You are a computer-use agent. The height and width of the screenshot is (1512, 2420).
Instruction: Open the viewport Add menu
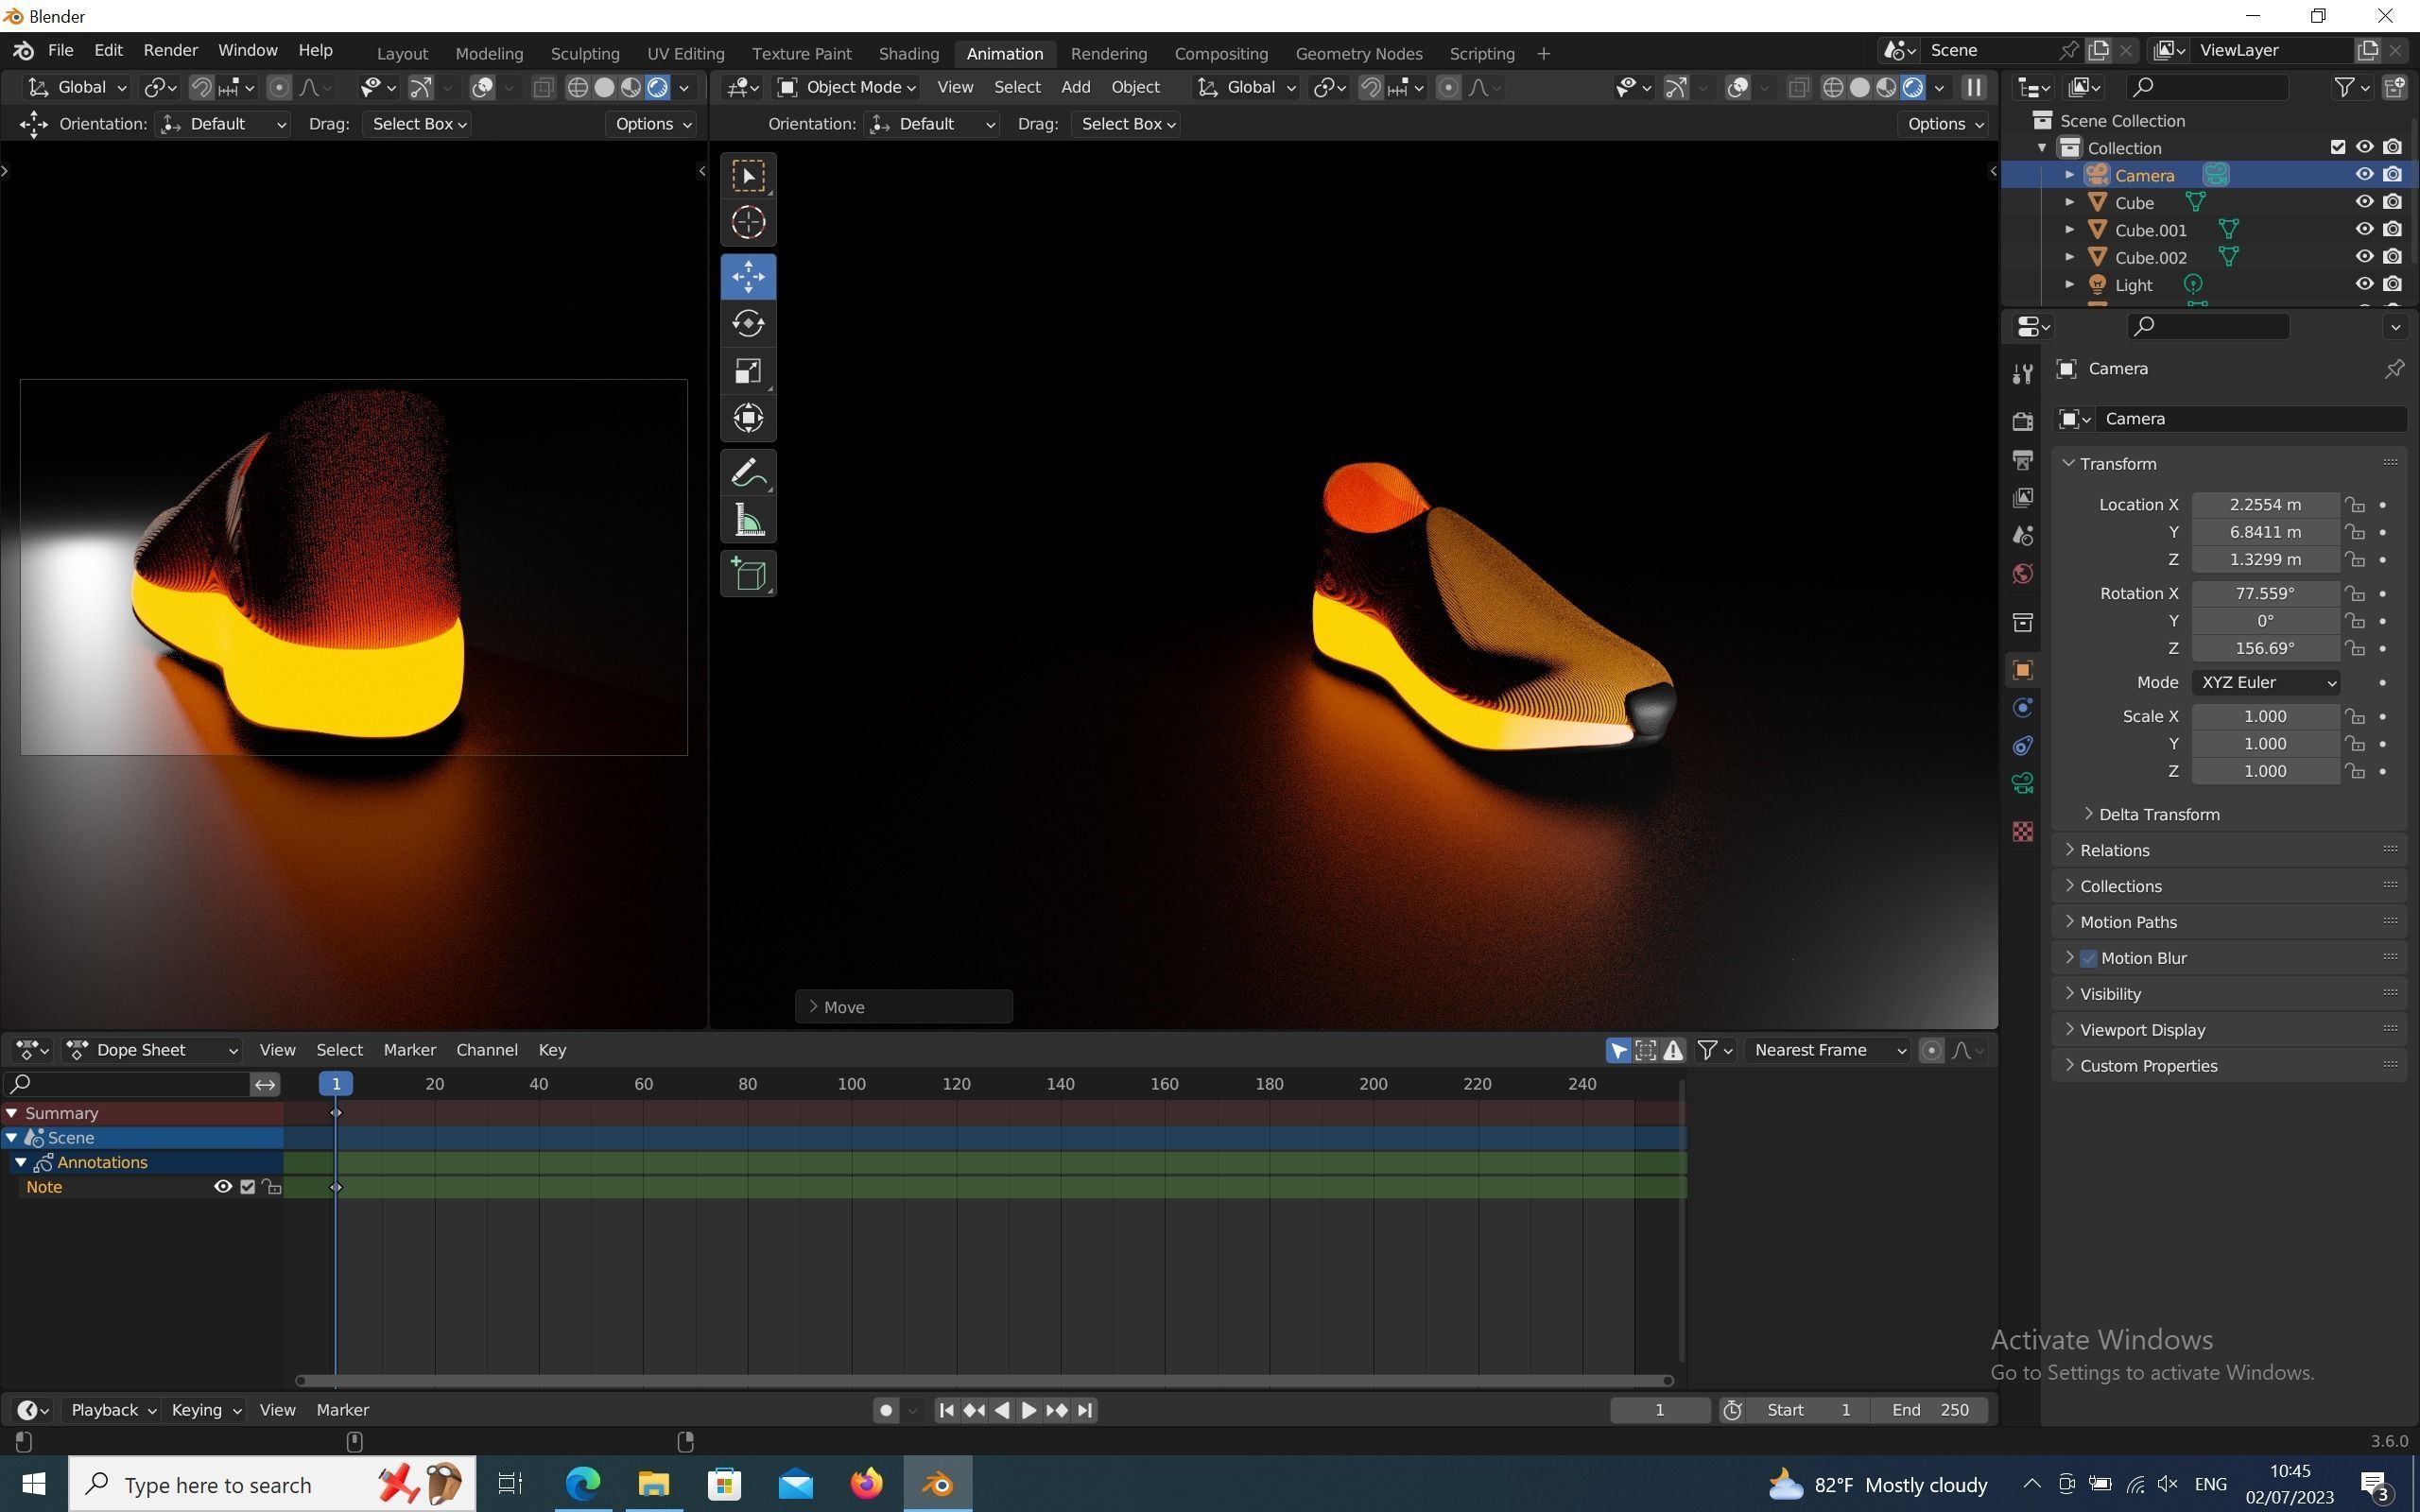pos(1075,87)
